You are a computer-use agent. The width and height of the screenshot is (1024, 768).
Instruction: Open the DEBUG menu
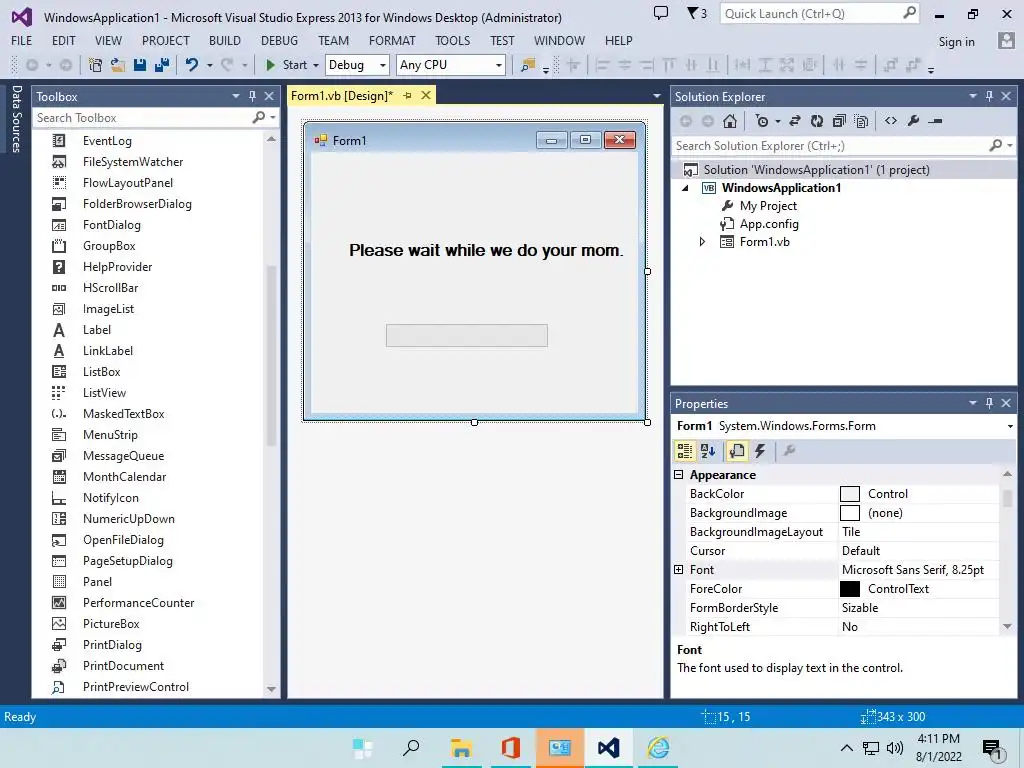280,40
